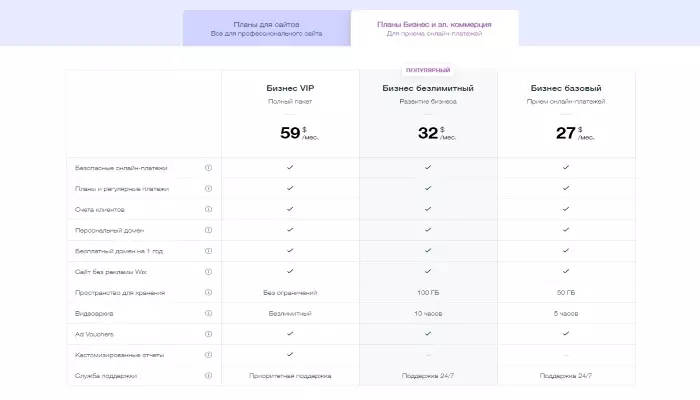Show info tooltip for Ad Vouchers

[208, 334]
